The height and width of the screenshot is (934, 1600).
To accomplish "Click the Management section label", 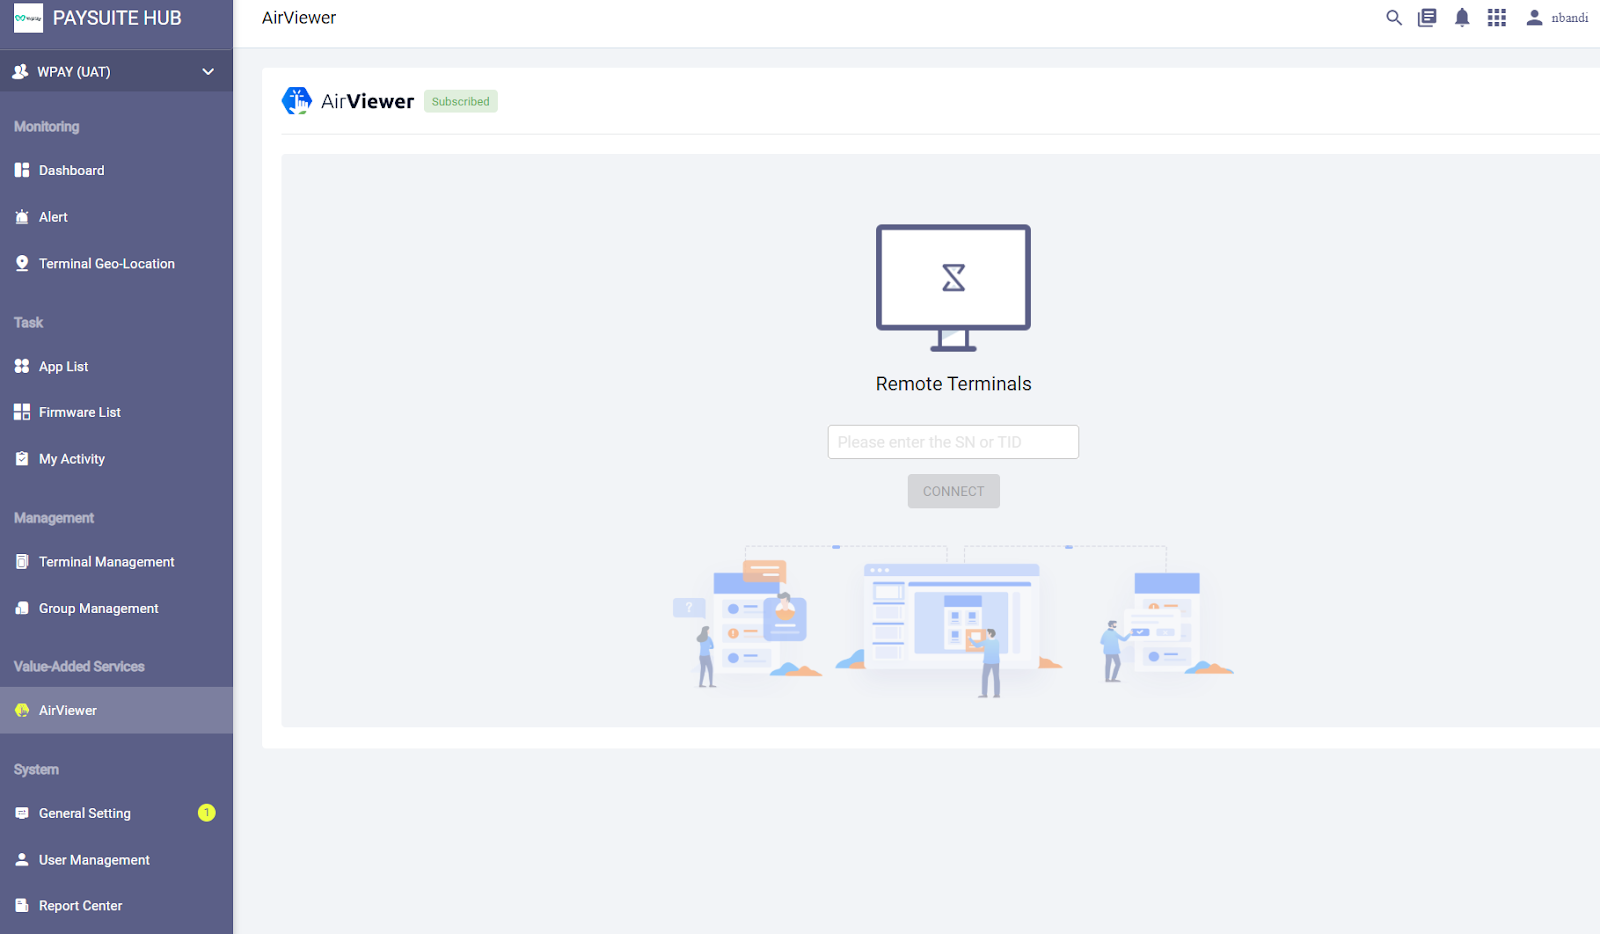I will point(54,518).
